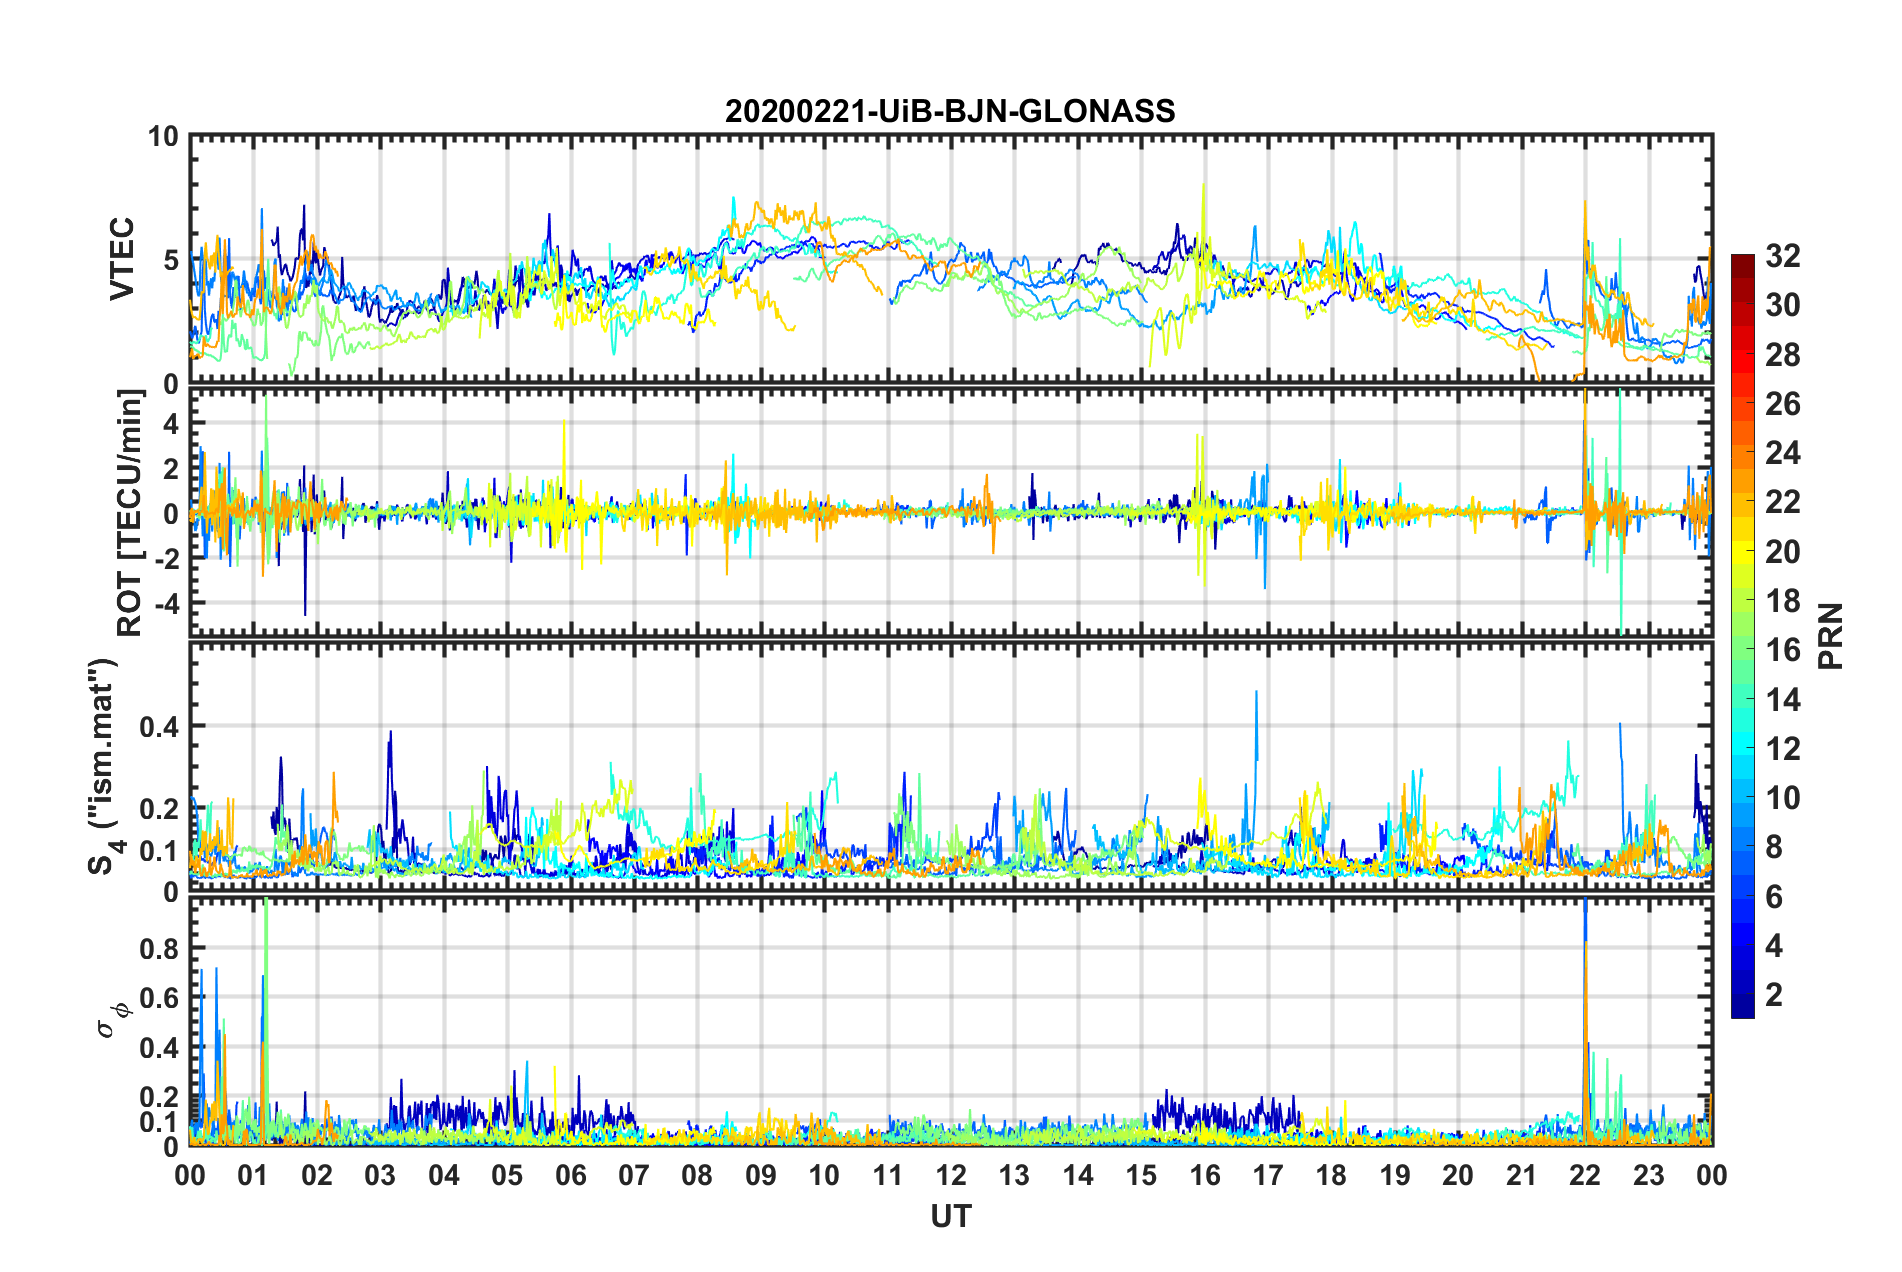Click the S4 ("ism.mat") axis label
Viewport: 1902px width, 1272px height.
point(103,767)
